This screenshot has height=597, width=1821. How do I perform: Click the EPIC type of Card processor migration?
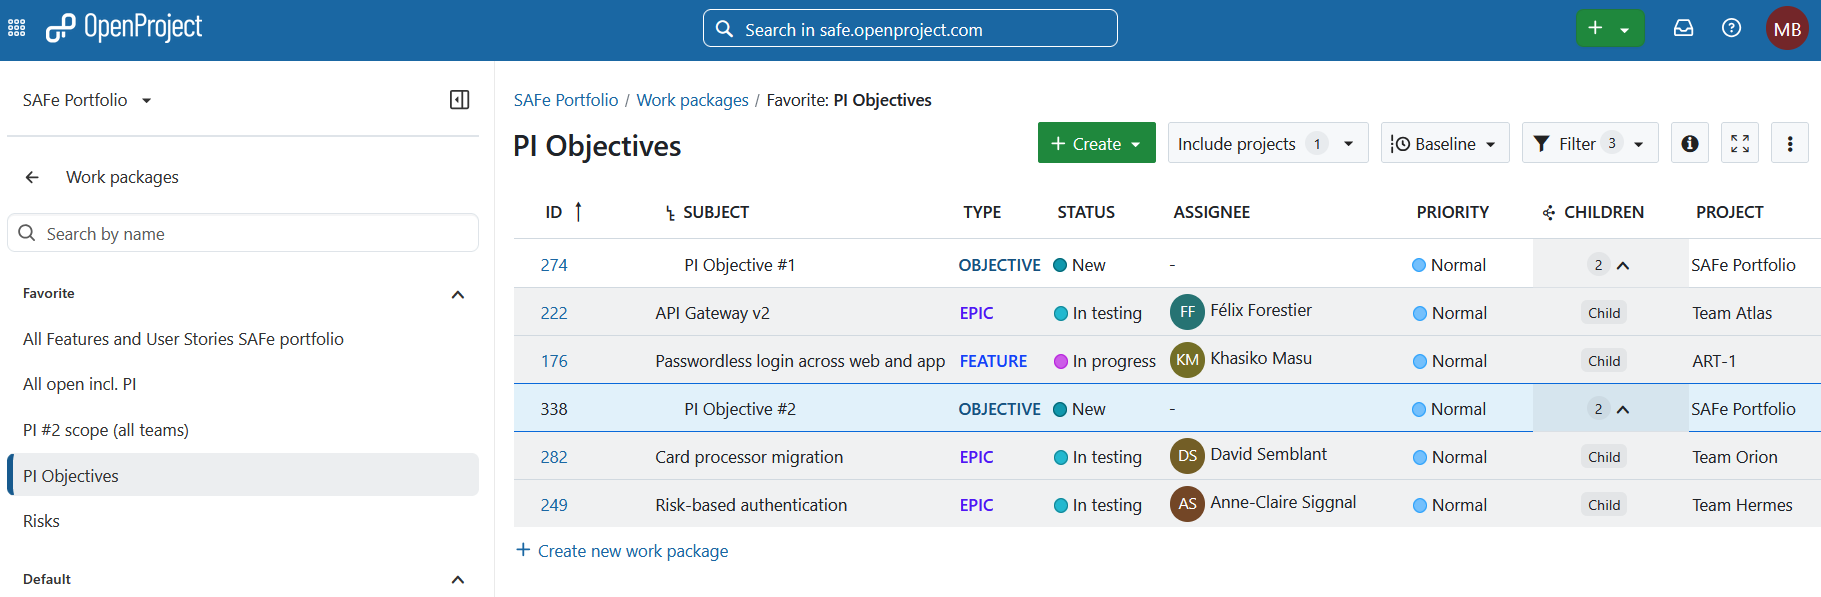click(x=976, y=457)
